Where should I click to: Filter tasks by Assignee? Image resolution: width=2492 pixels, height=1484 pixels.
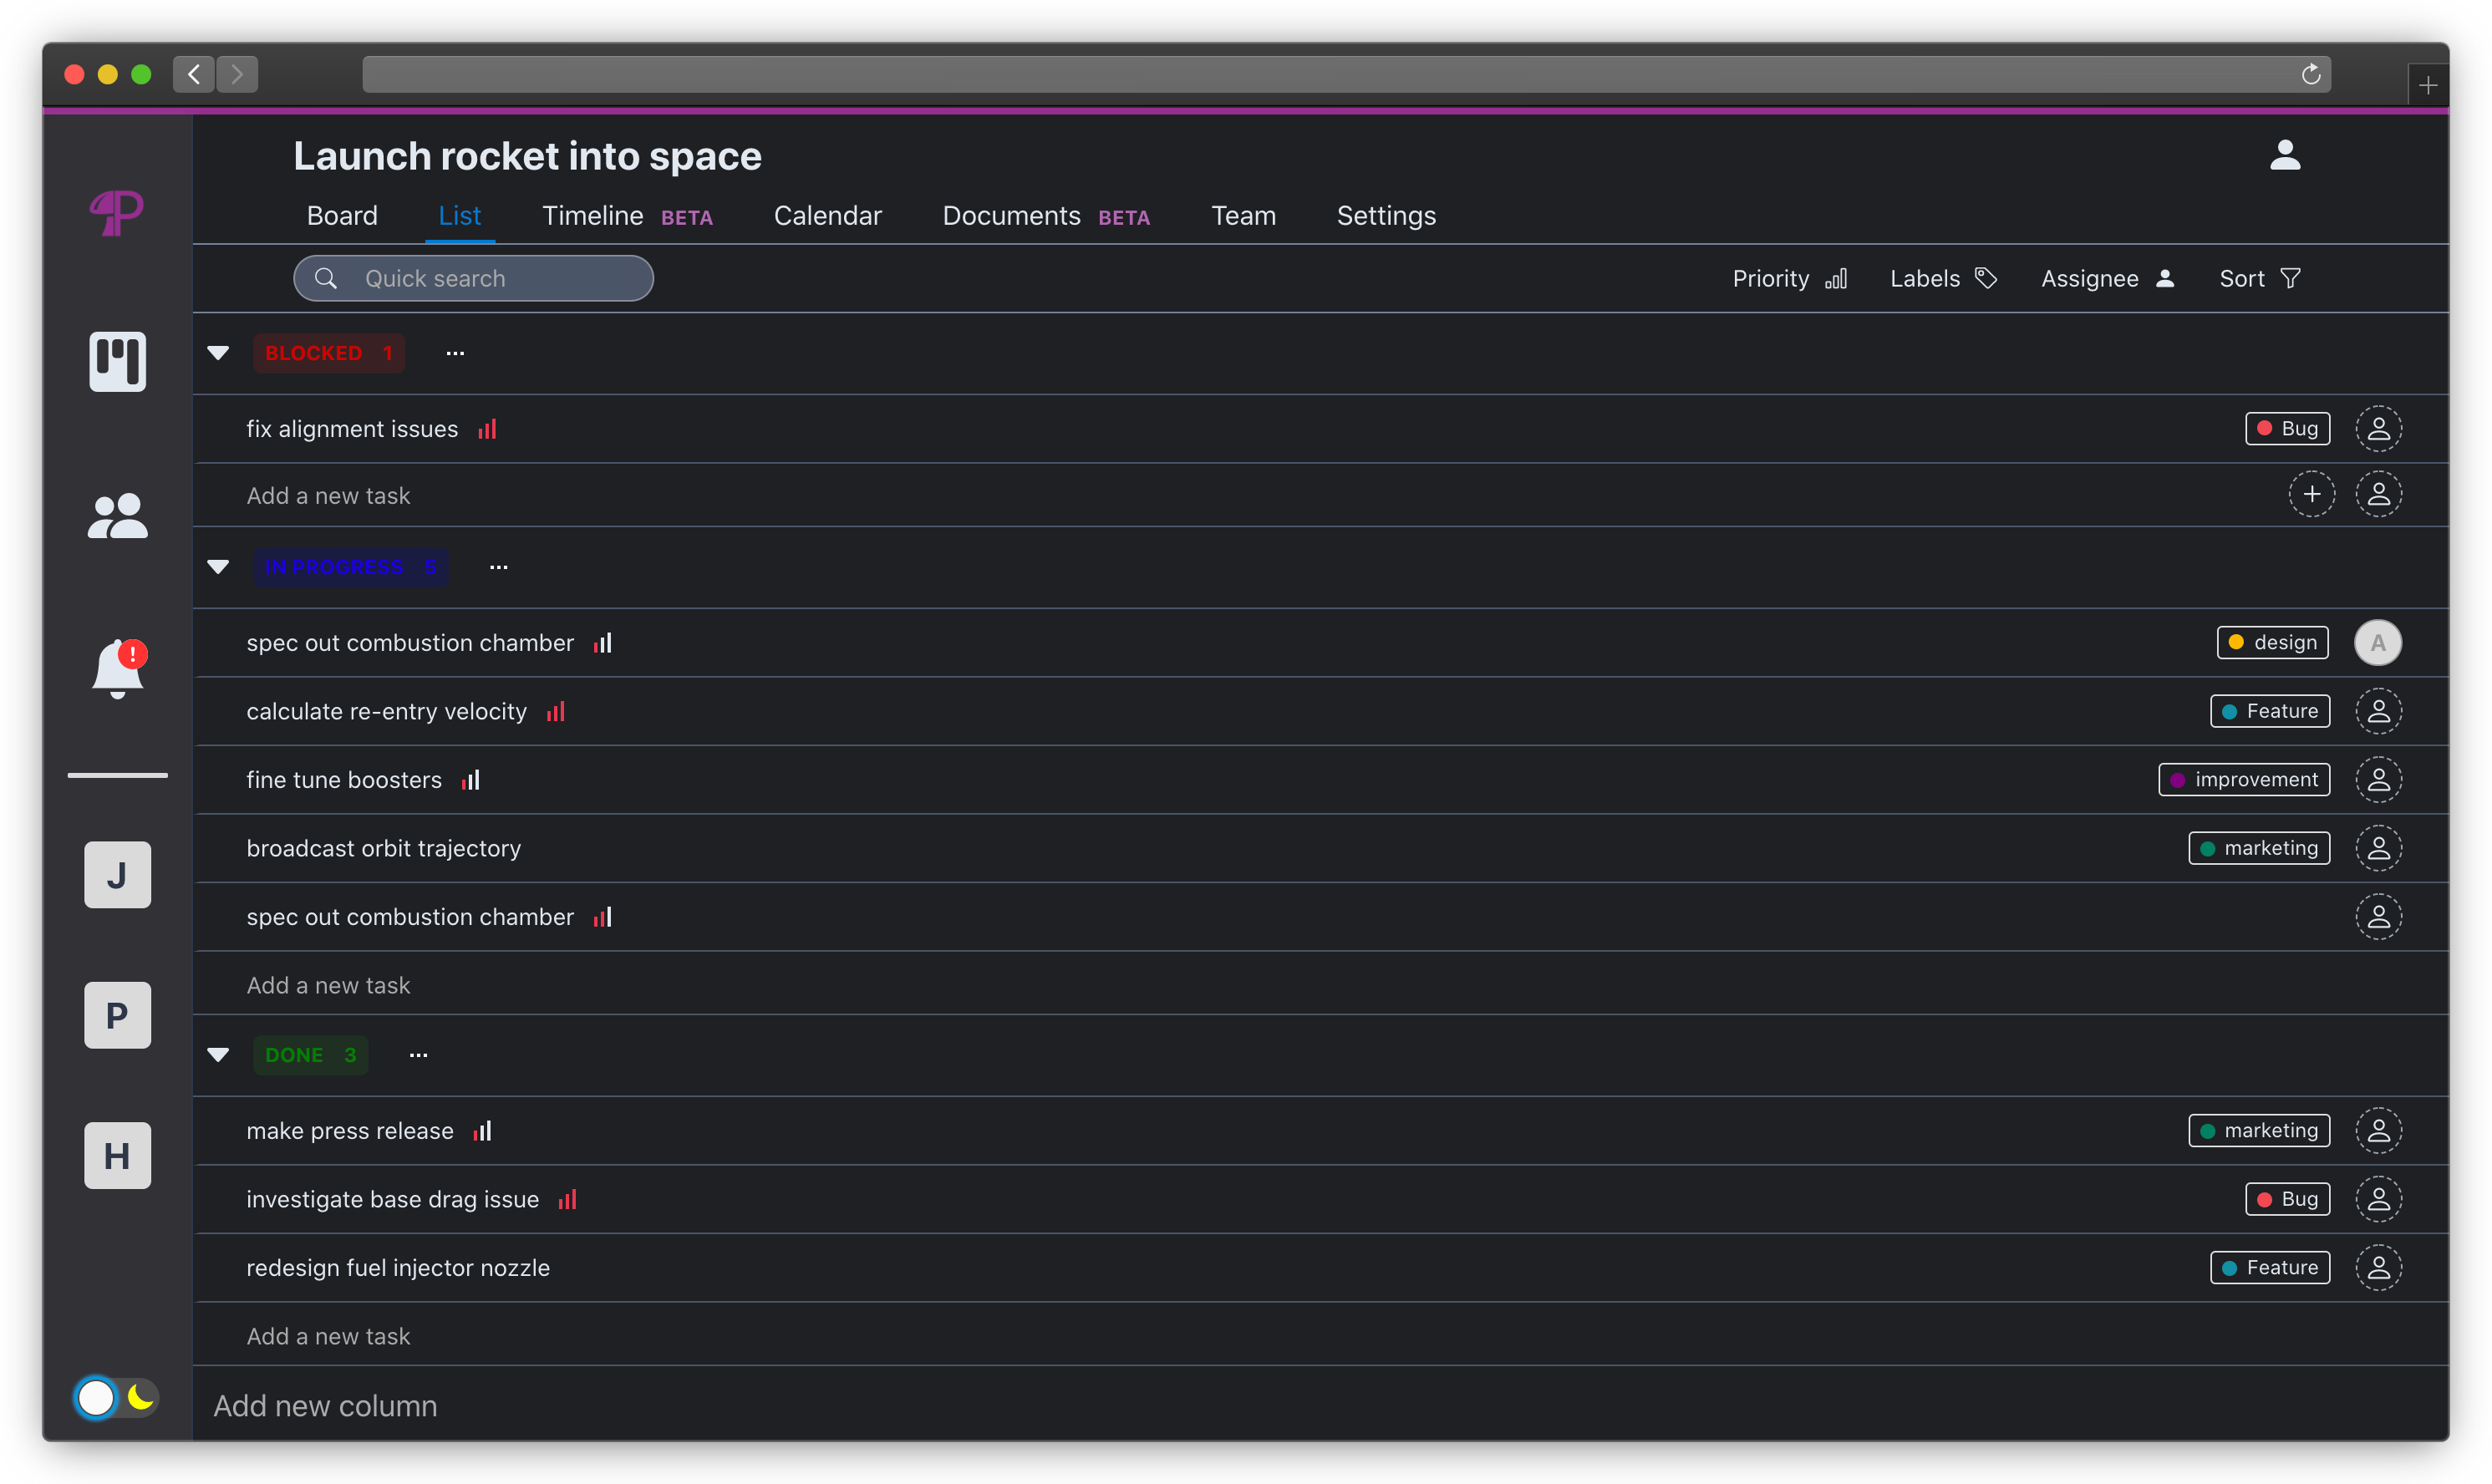(2106, 278)
